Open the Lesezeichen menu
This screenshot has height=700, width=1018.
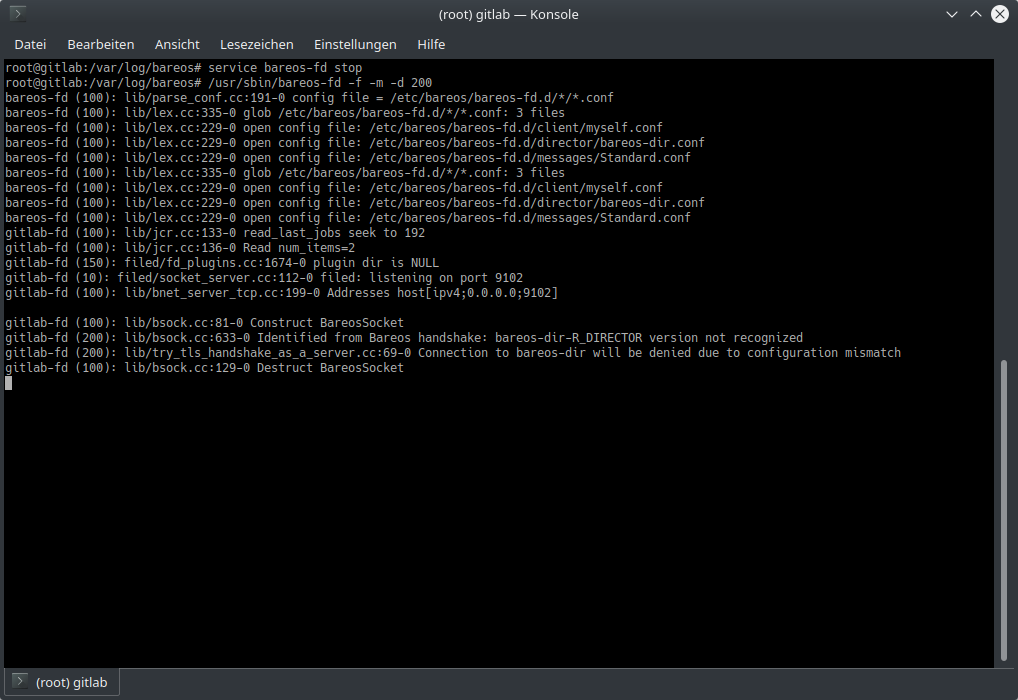tap(256, 44)
